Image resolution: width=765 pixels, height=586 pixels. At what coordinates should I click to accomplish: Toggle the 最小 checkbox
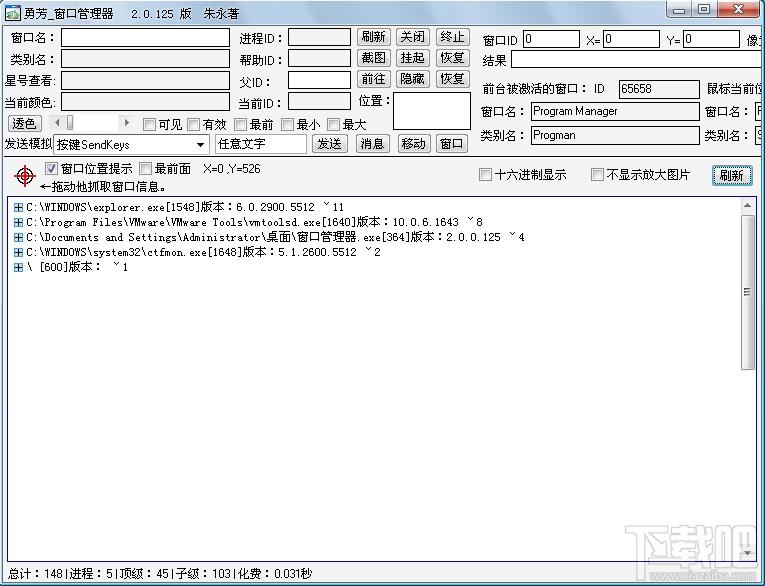[x=287, y=125]
